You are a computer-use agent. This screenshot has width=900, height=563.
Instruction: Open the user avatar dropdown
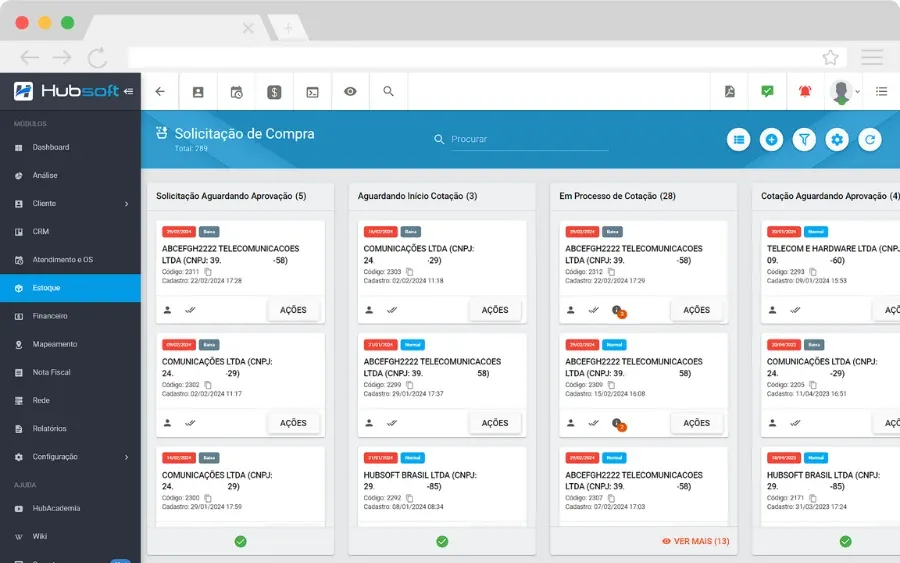pyautogui.click(x=845, y=92)
